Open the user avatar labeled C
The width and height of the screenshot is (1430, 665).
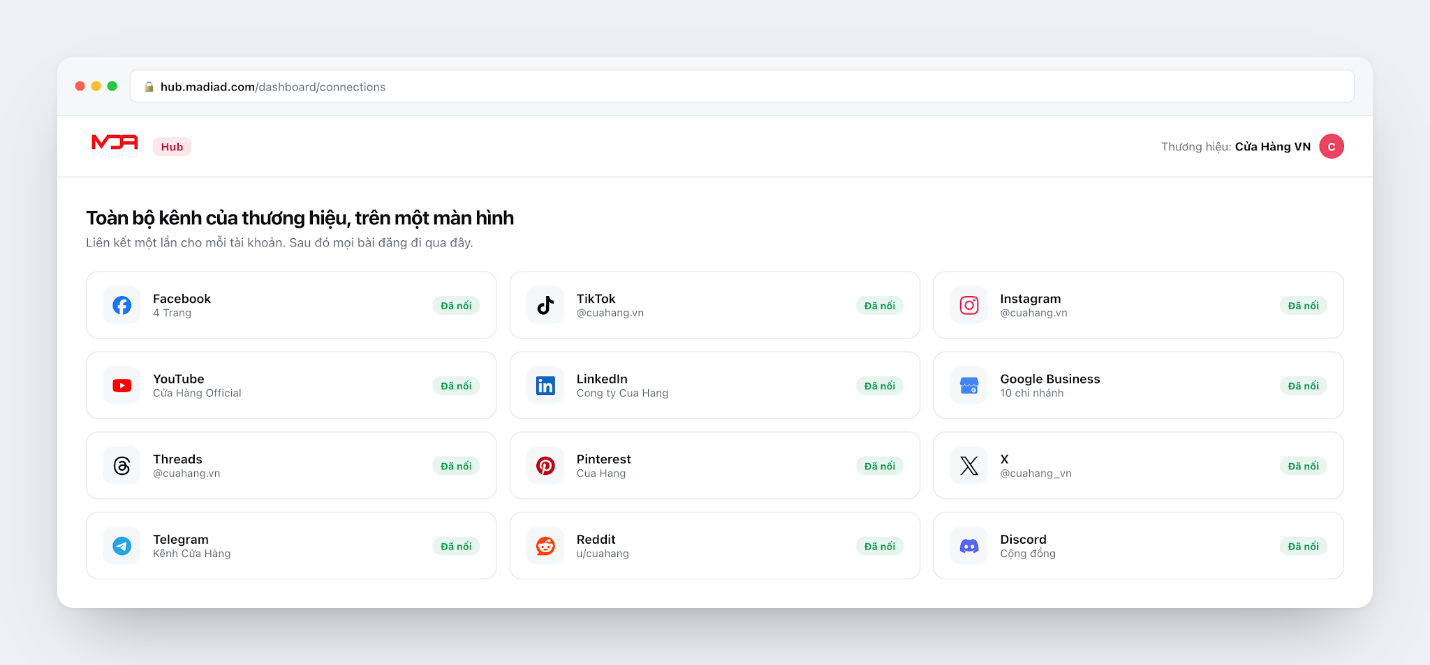coord(1331,146)
